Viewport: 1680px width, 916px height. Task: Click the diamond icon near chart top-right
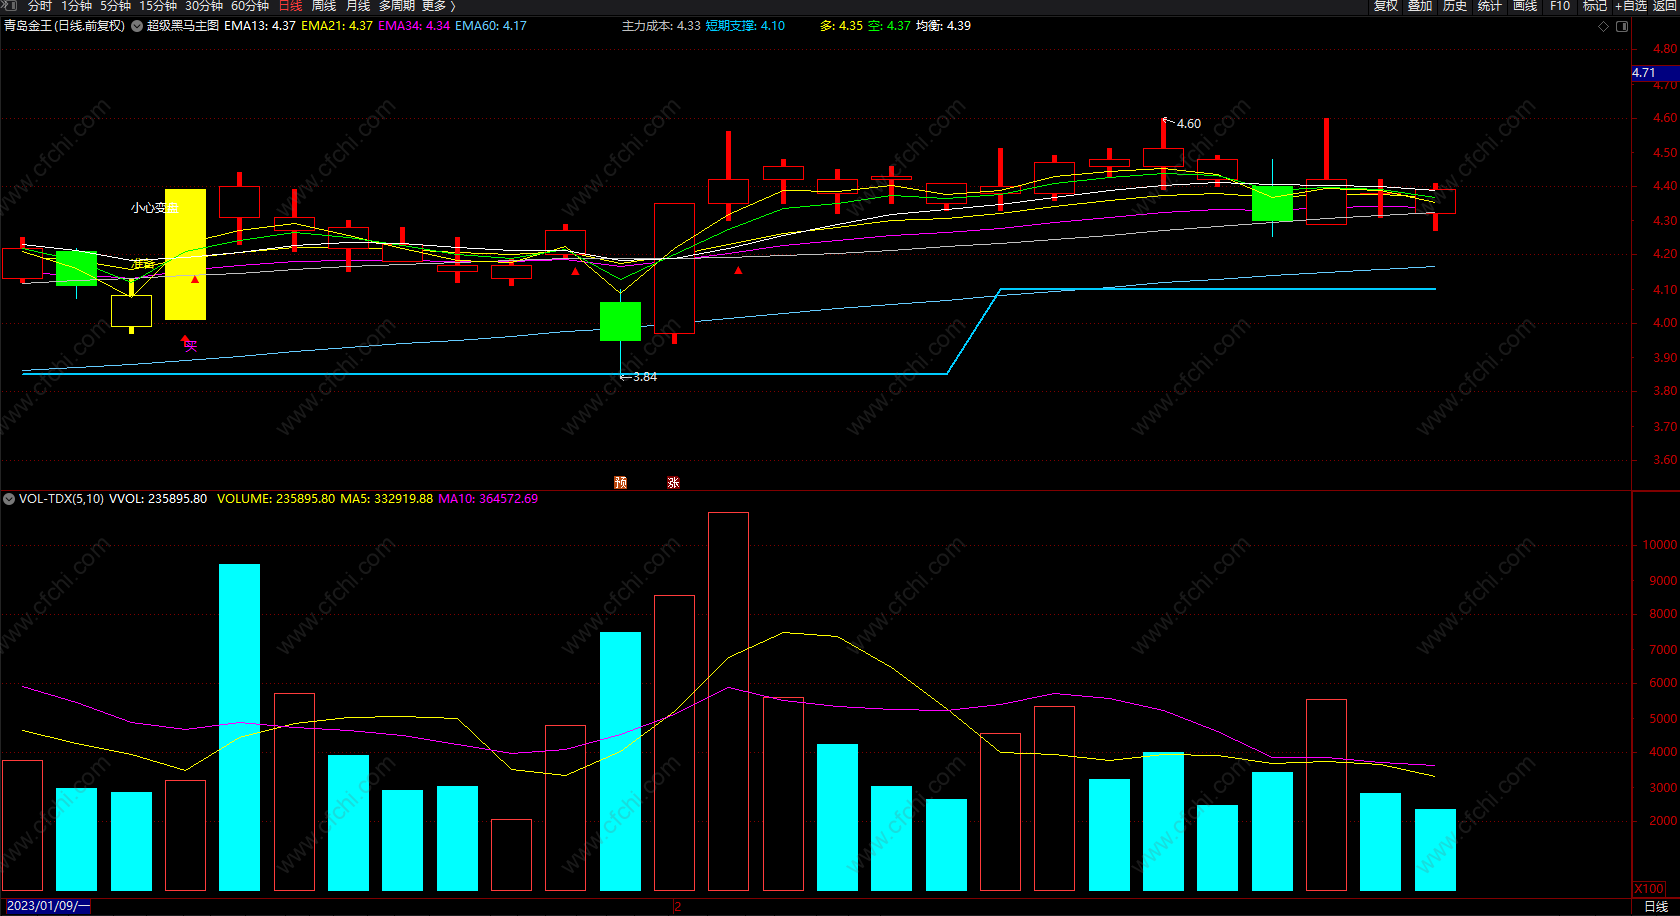pos(1603,26)
